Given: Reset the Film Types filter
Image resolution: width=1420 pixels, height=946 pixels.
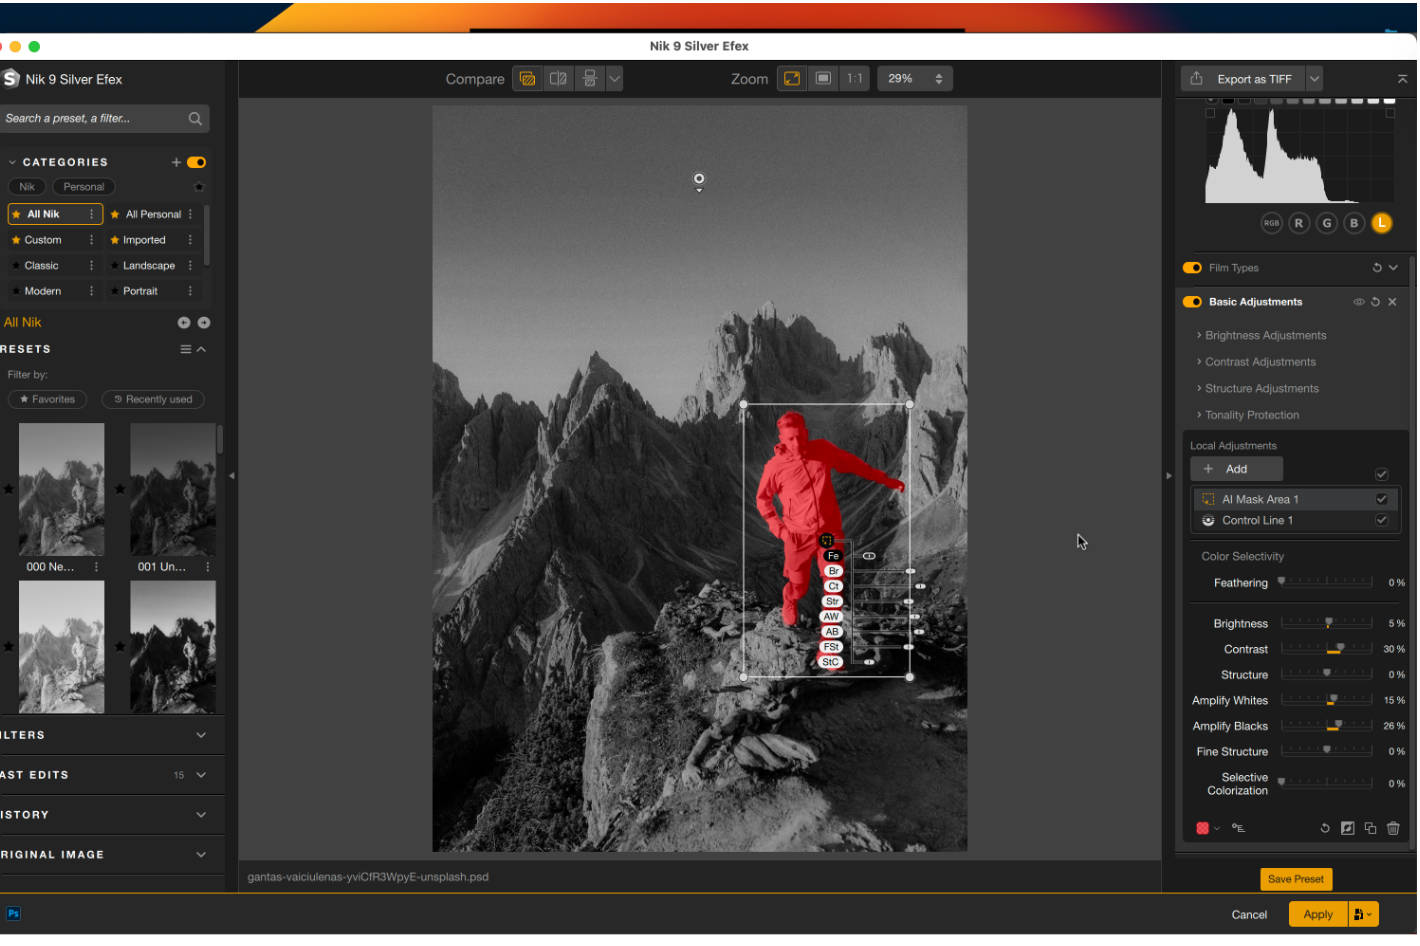Looking at the screenshot, I should [1379, 268].
